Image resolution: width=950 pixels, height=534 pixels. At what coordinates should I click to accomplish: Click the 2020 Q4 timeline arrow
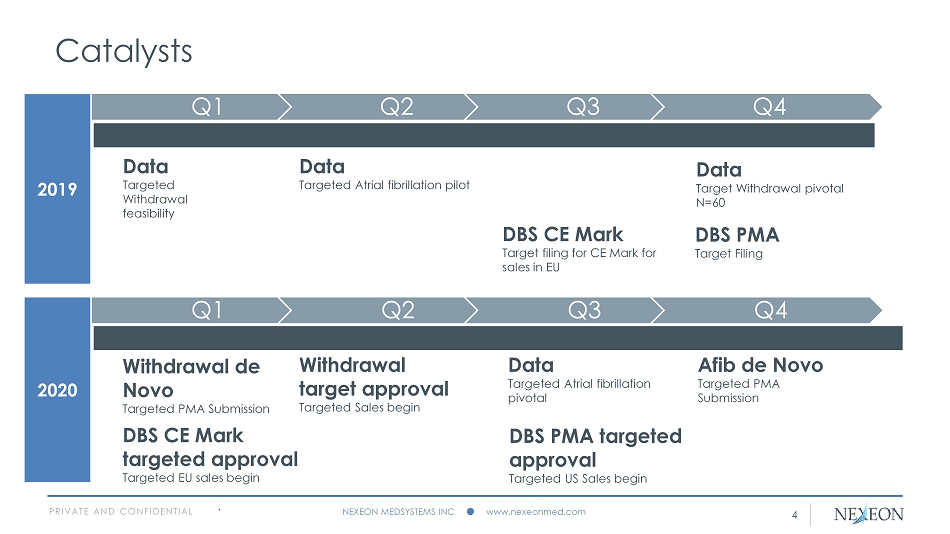[770, 310]
